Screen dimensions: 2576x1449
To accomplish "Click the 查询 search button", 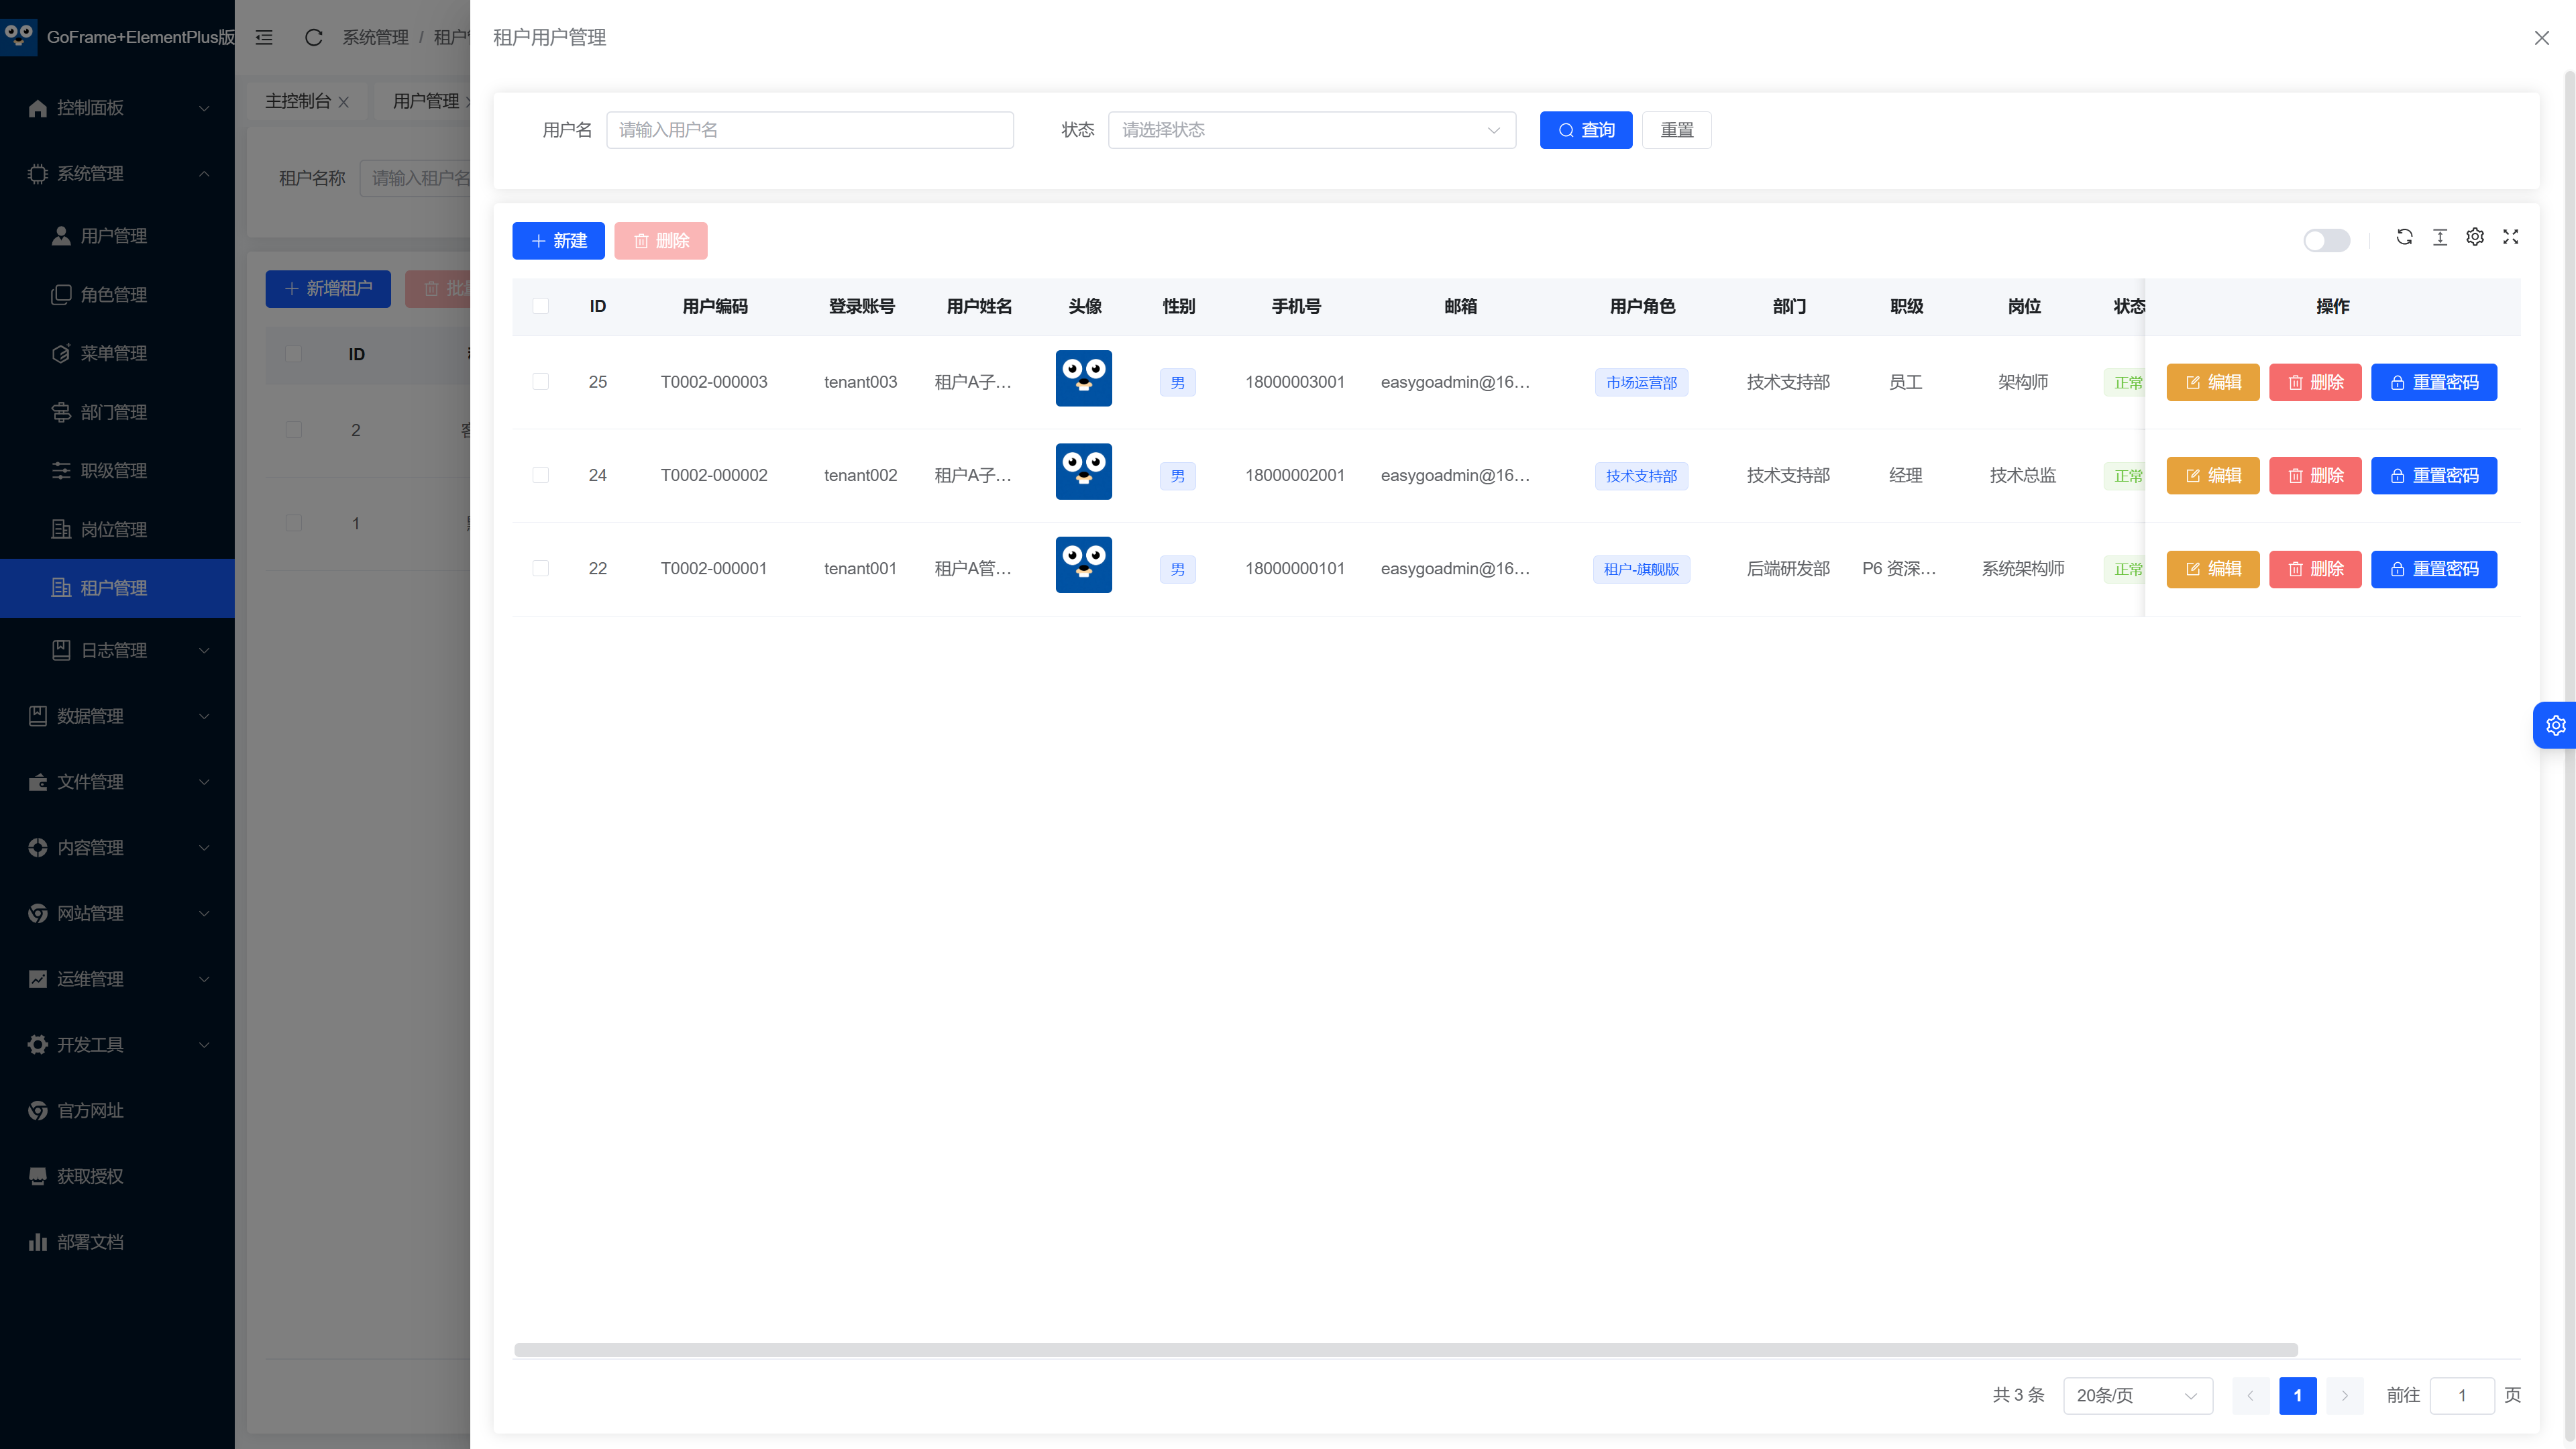I will 1586,130.
